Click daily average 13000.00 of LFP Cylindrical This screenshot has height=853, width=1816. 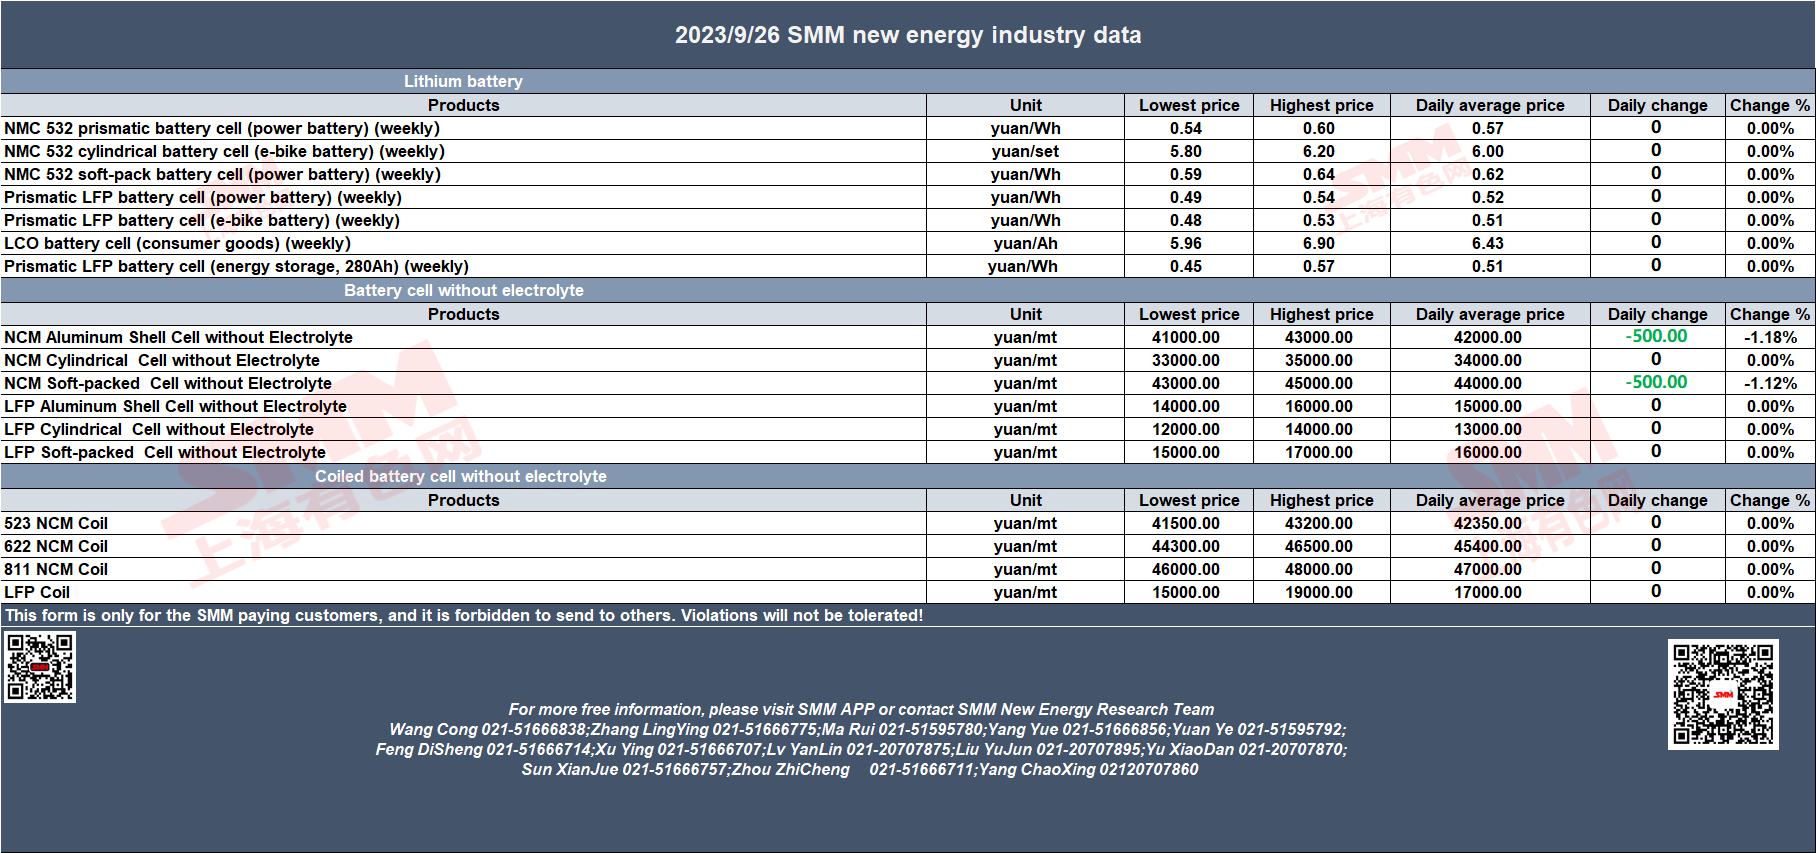tap(1488, 429)
